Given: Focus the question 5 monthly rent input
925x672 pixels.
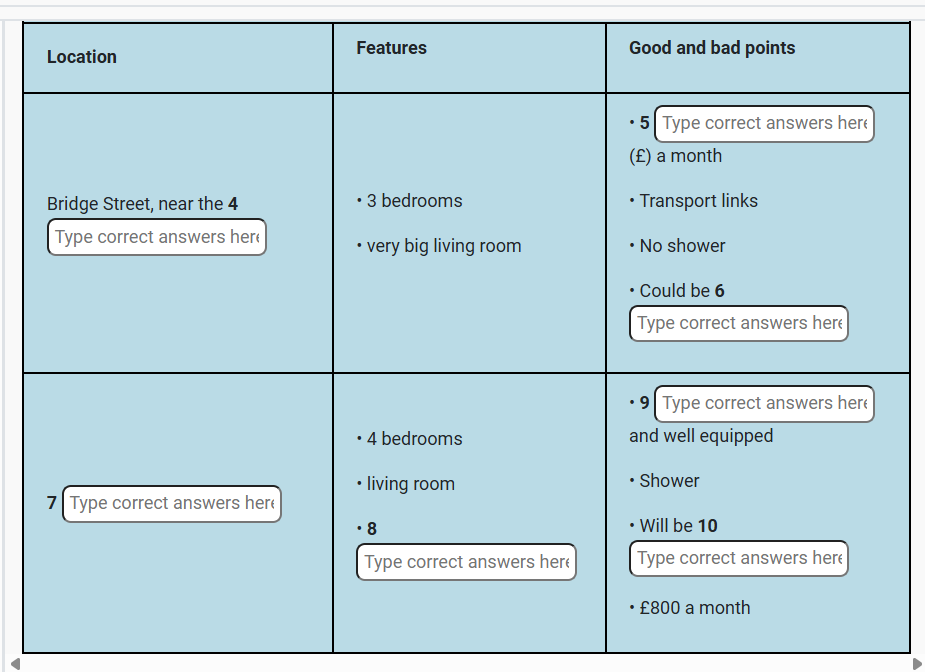Looking at the screenshot, I should coord(764,124).
